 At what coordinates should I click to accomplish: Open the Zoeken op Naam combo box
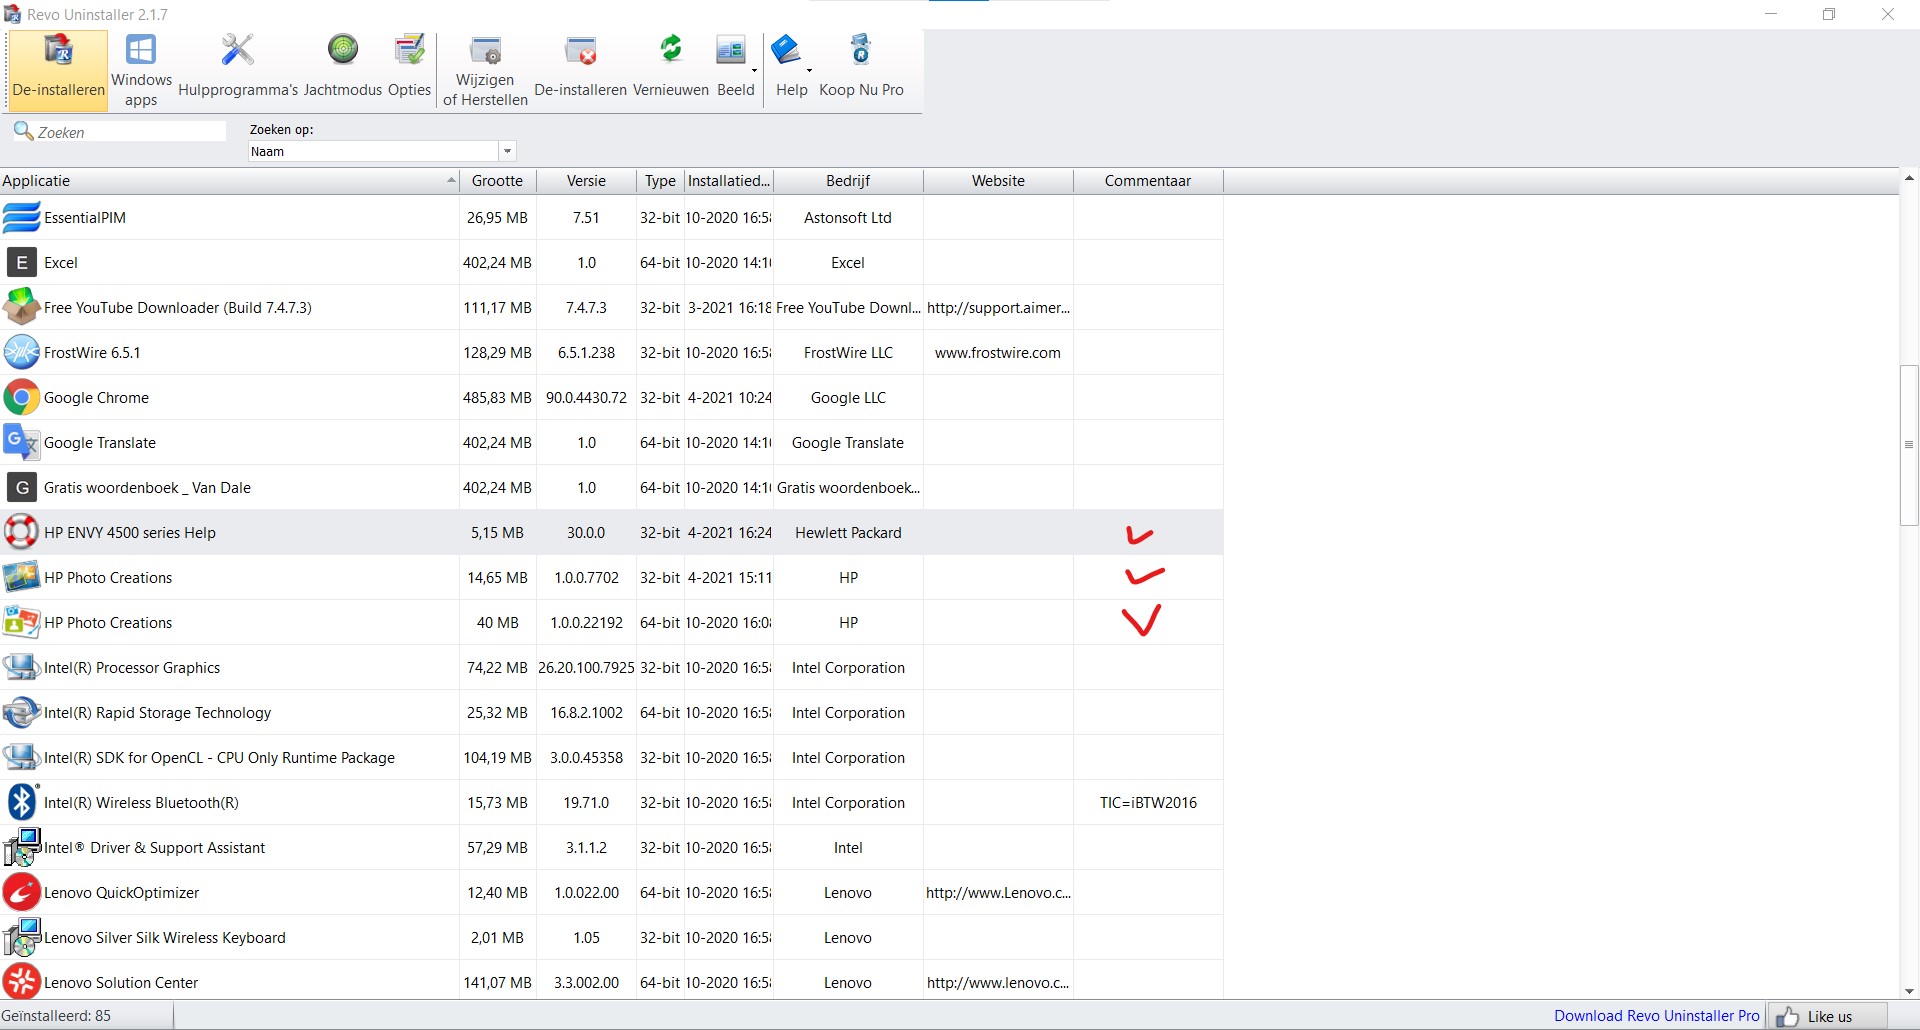[x=382, y=151]
